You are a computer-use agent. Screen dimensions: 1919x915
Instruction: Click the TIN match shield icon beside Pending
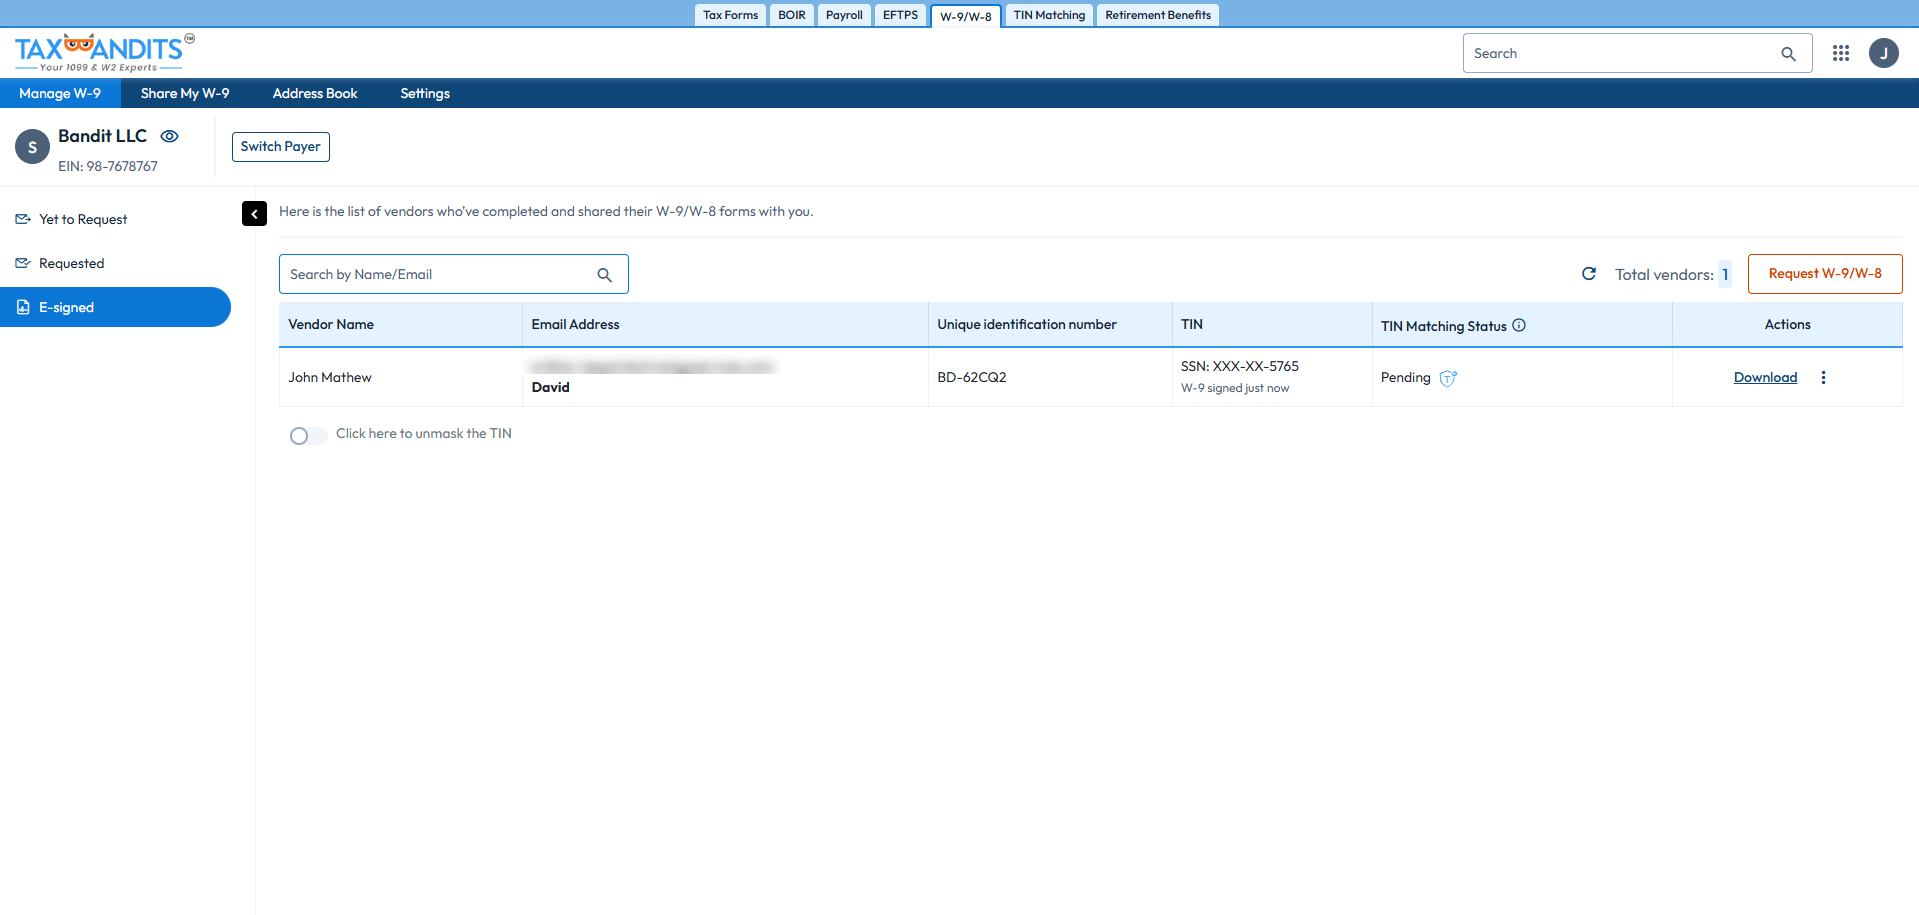point(1448,378)
